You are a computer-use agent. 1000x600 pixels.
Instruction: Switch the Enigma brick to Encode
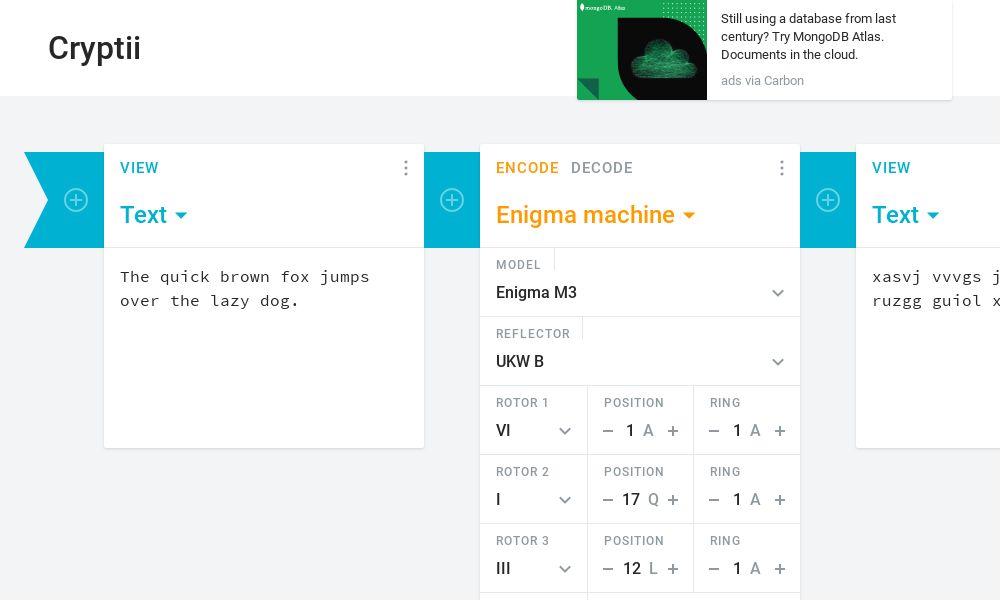tap(527, 168)
